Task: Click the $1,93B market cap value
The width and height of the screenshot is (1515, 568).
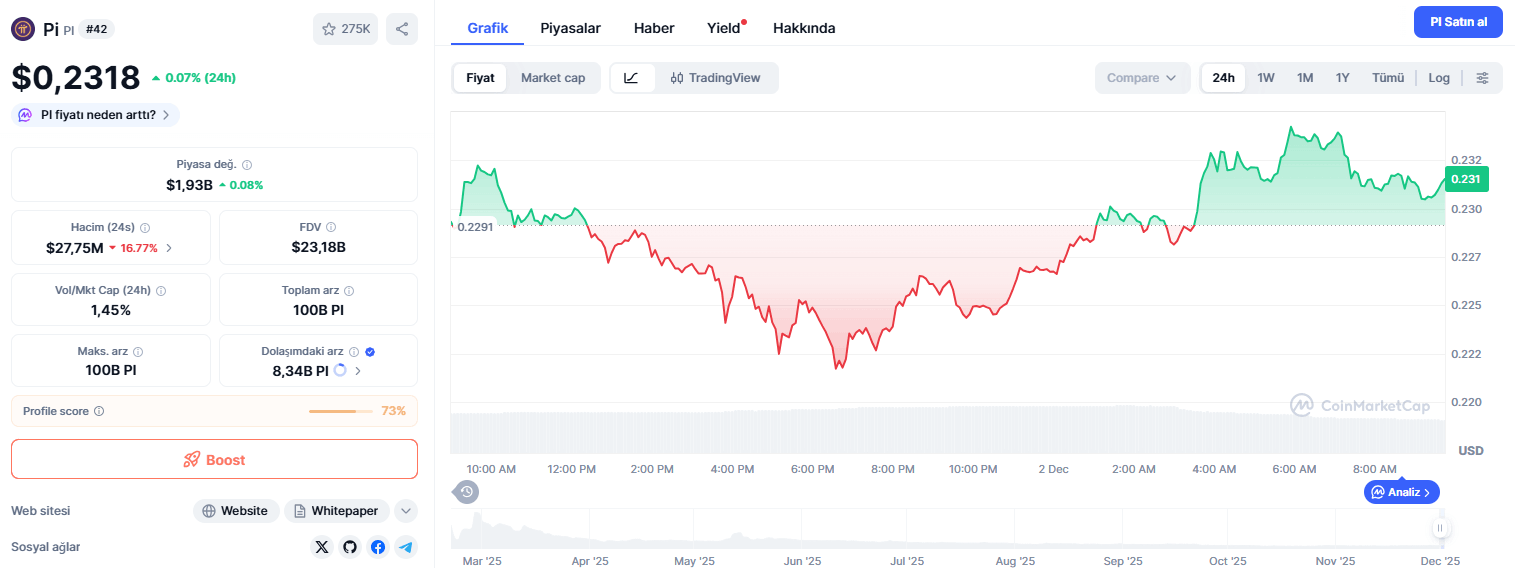Action: pyautogui.click(x=189, y=185)
